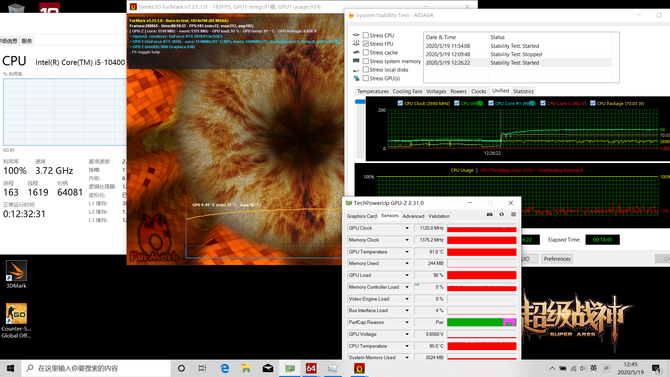Switch to GPU-Z Graphics Card tab
The width and height of the screenshot is (670, 377).
[x=361, y=216]
